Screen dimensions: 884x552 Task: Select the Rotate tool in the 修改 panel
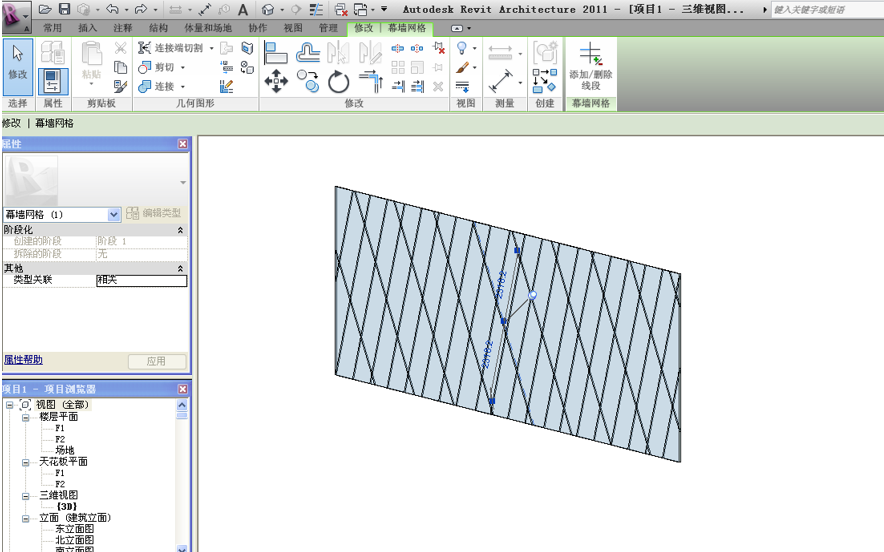coord(339,82)
